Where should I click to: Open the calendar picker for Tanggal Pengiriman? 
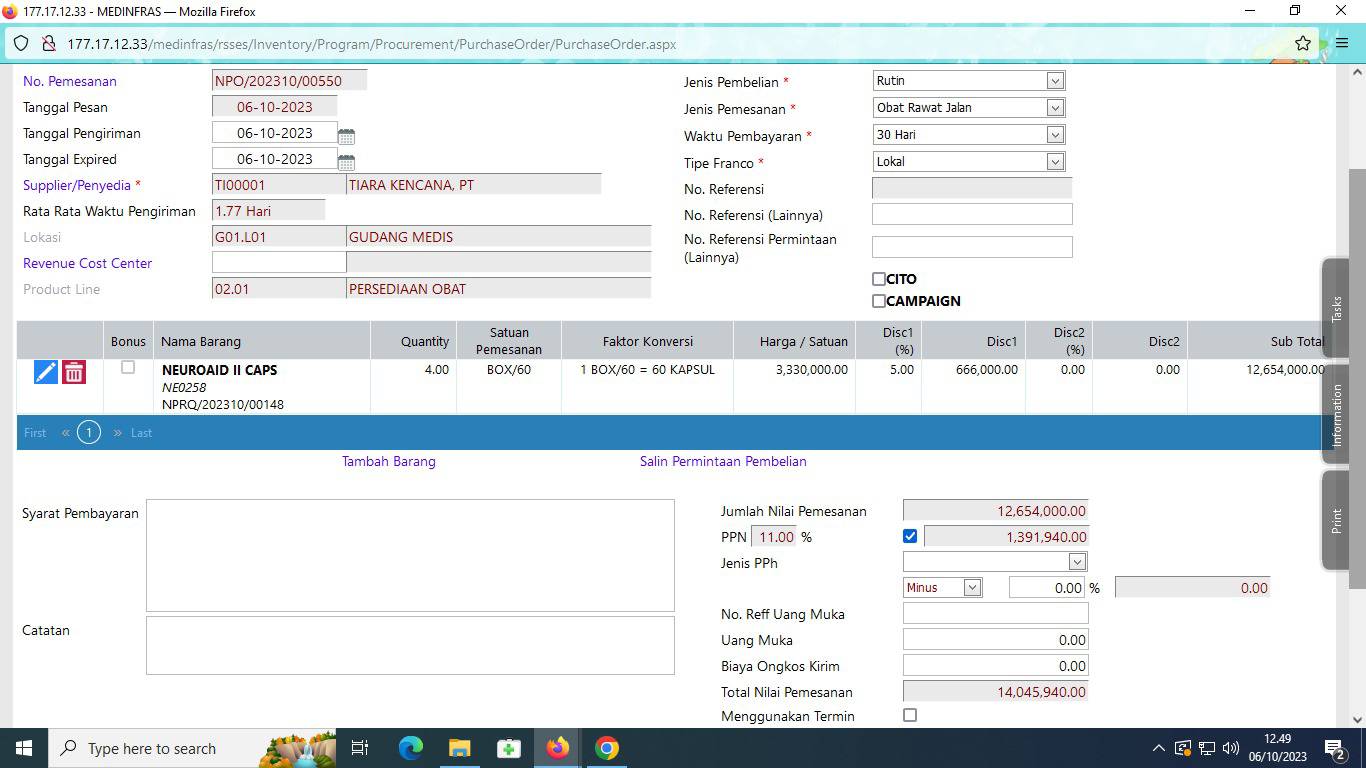347,136
